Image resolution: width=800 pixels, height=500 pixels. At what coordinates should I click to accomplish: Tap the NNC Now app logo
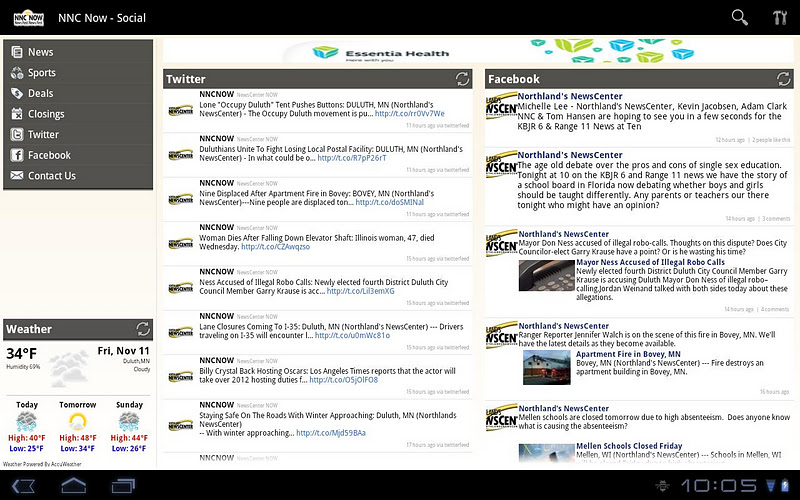pos(29,18)
